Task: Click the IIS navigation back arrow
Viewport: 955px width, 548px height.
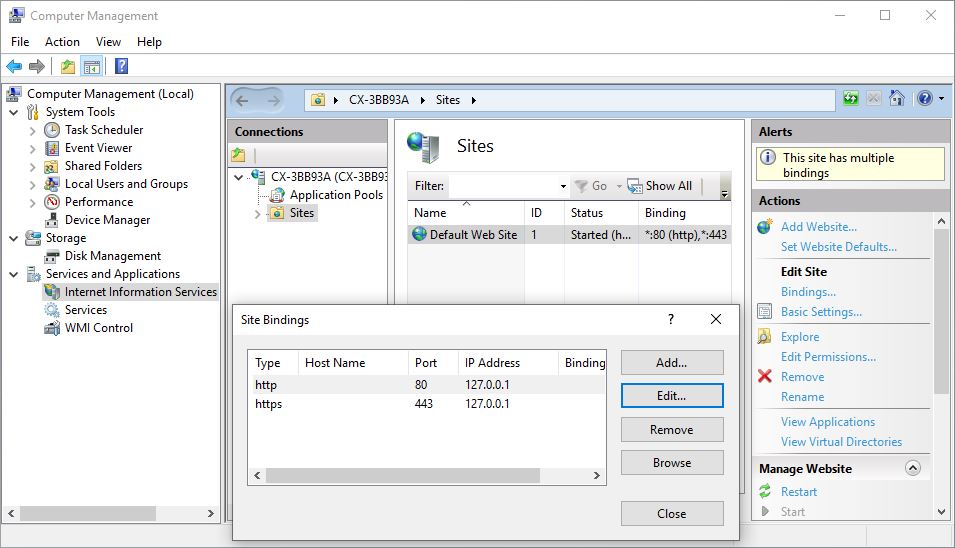Action: [242, 100]
